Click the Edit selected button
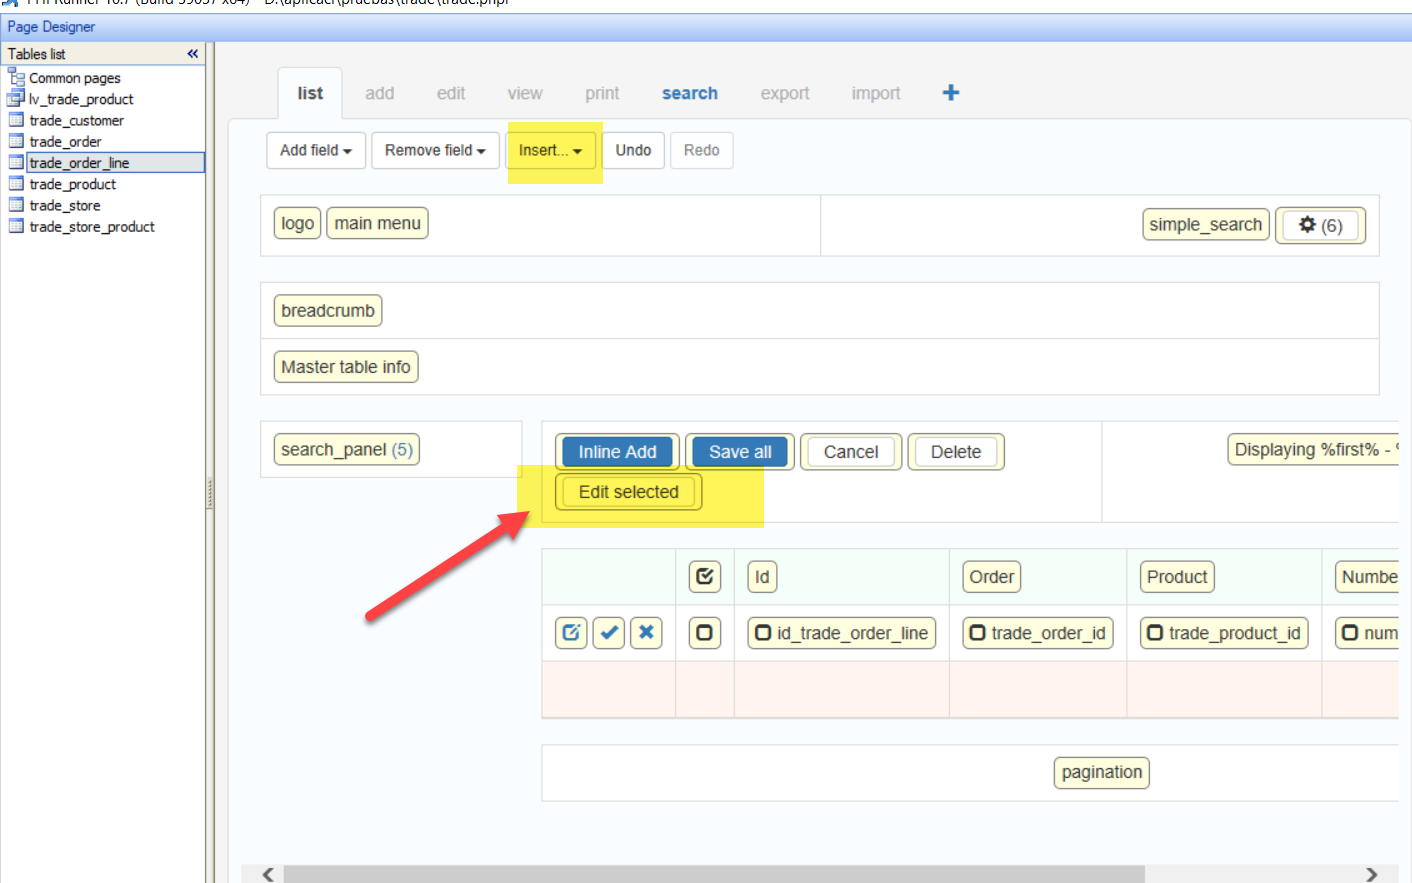The width and height of the screenshot is (1412, 883). point(628,492)
